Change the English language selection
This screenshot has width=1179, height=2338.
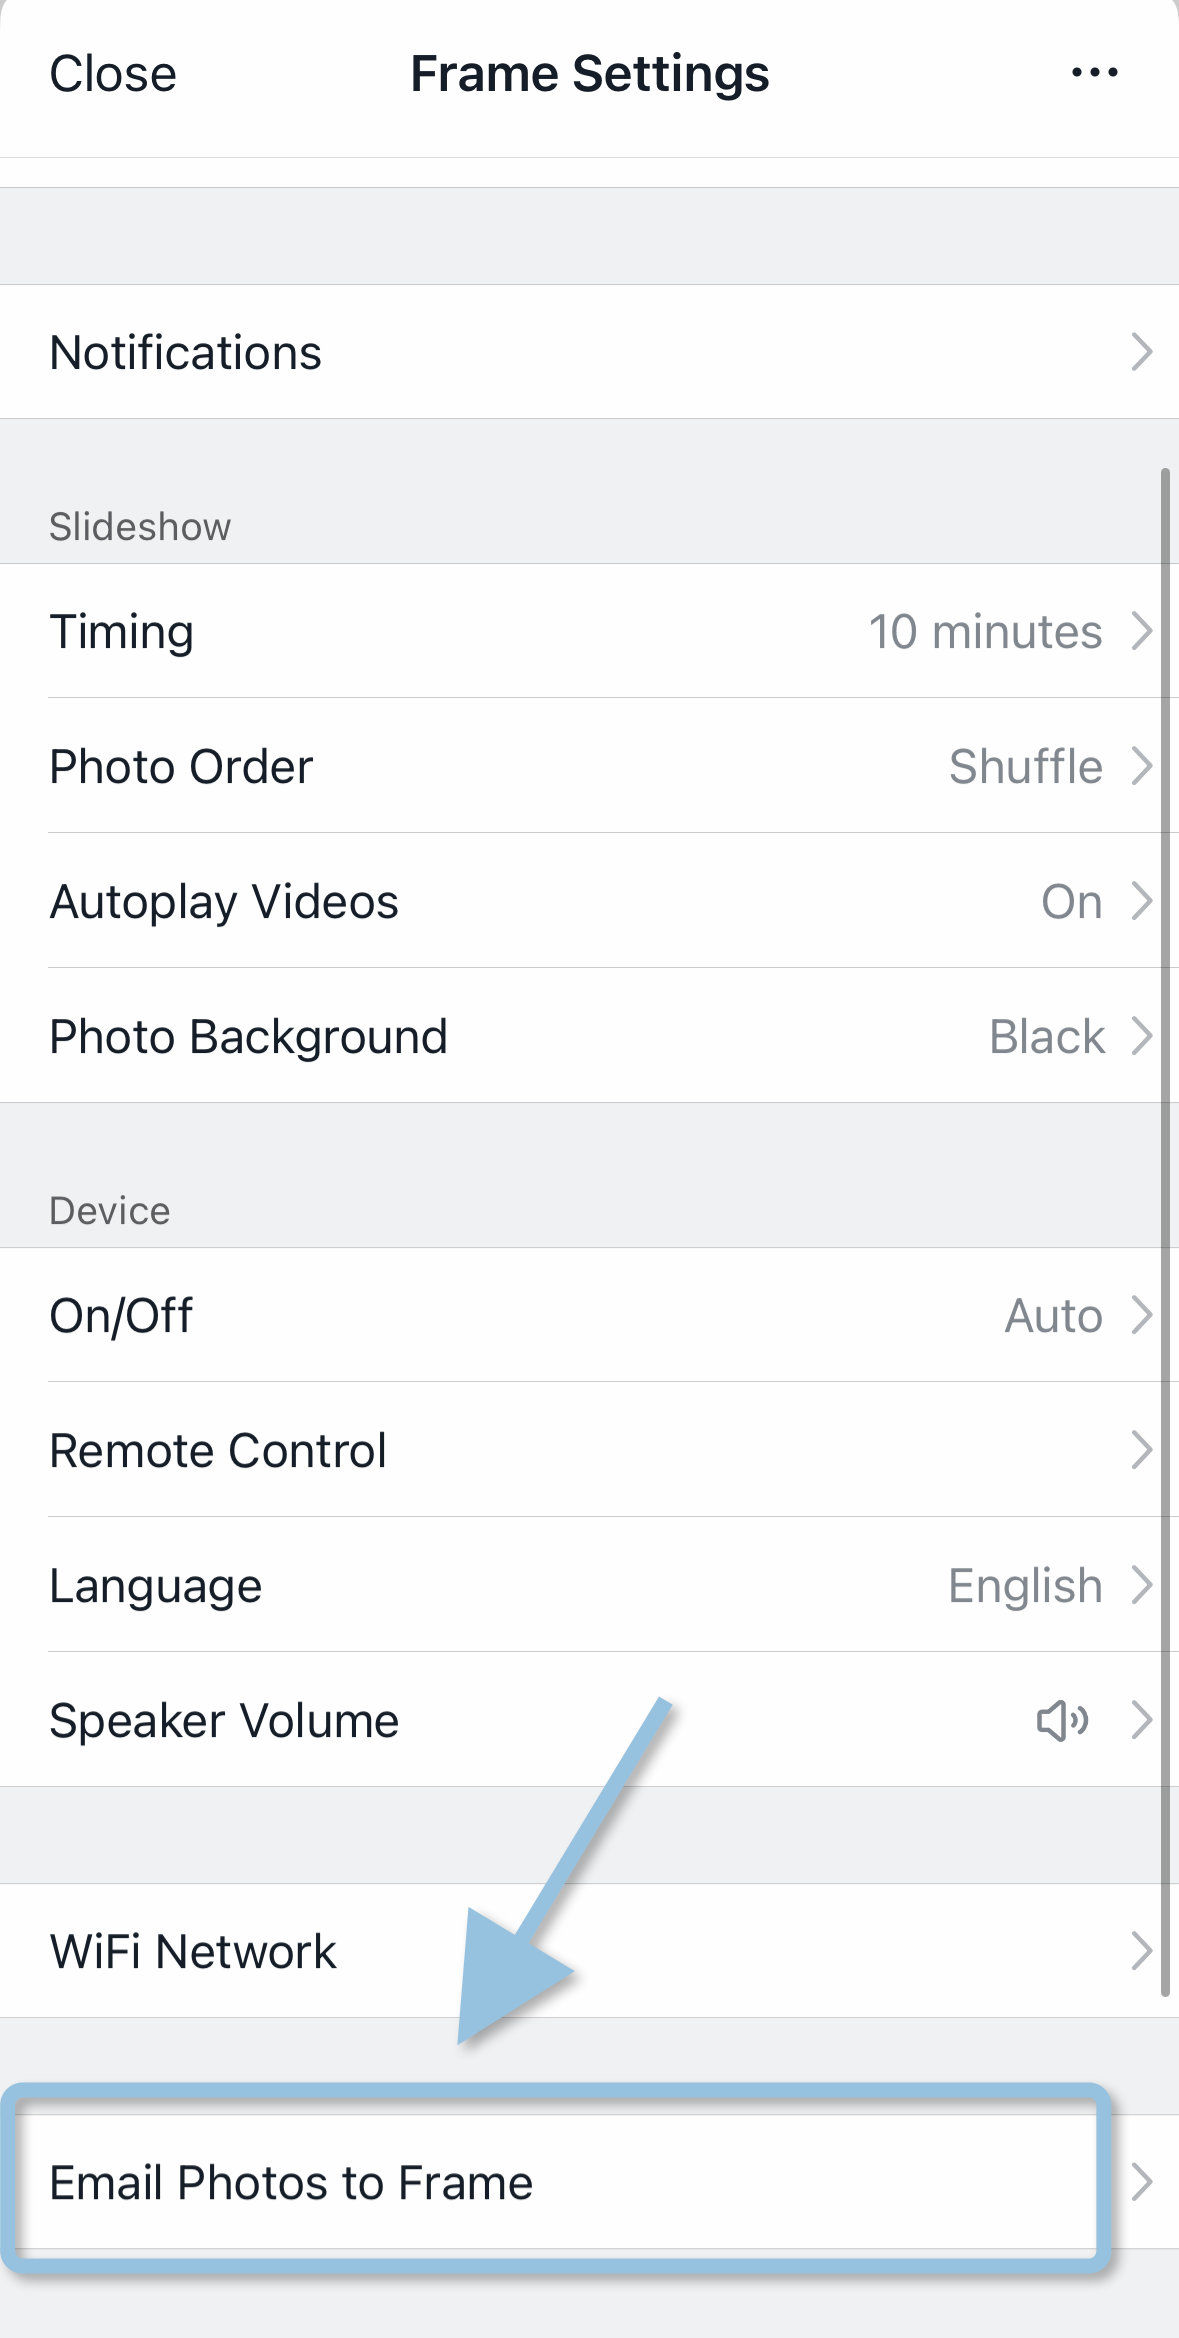tap(1024, 1586)
